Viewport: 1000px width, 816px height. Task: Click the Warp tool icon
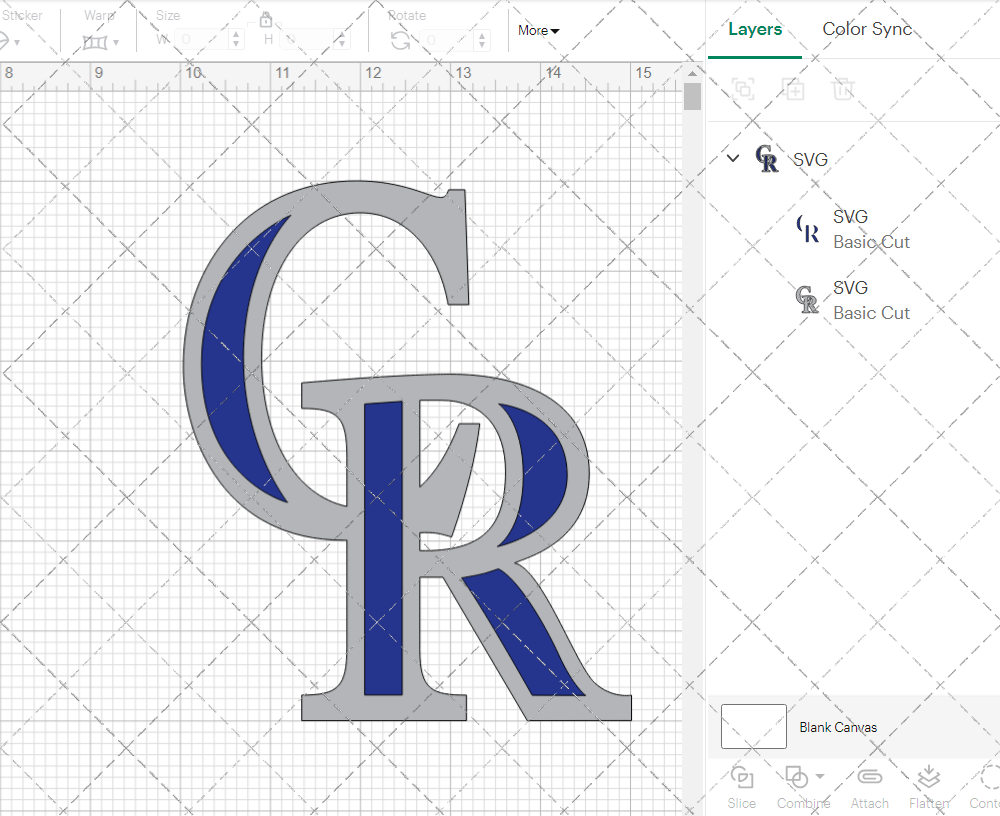94,42
